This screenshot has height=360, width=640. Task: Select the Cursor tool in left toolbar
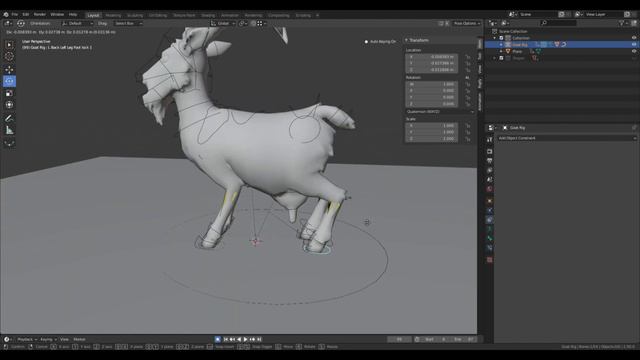tap(9, 56)
